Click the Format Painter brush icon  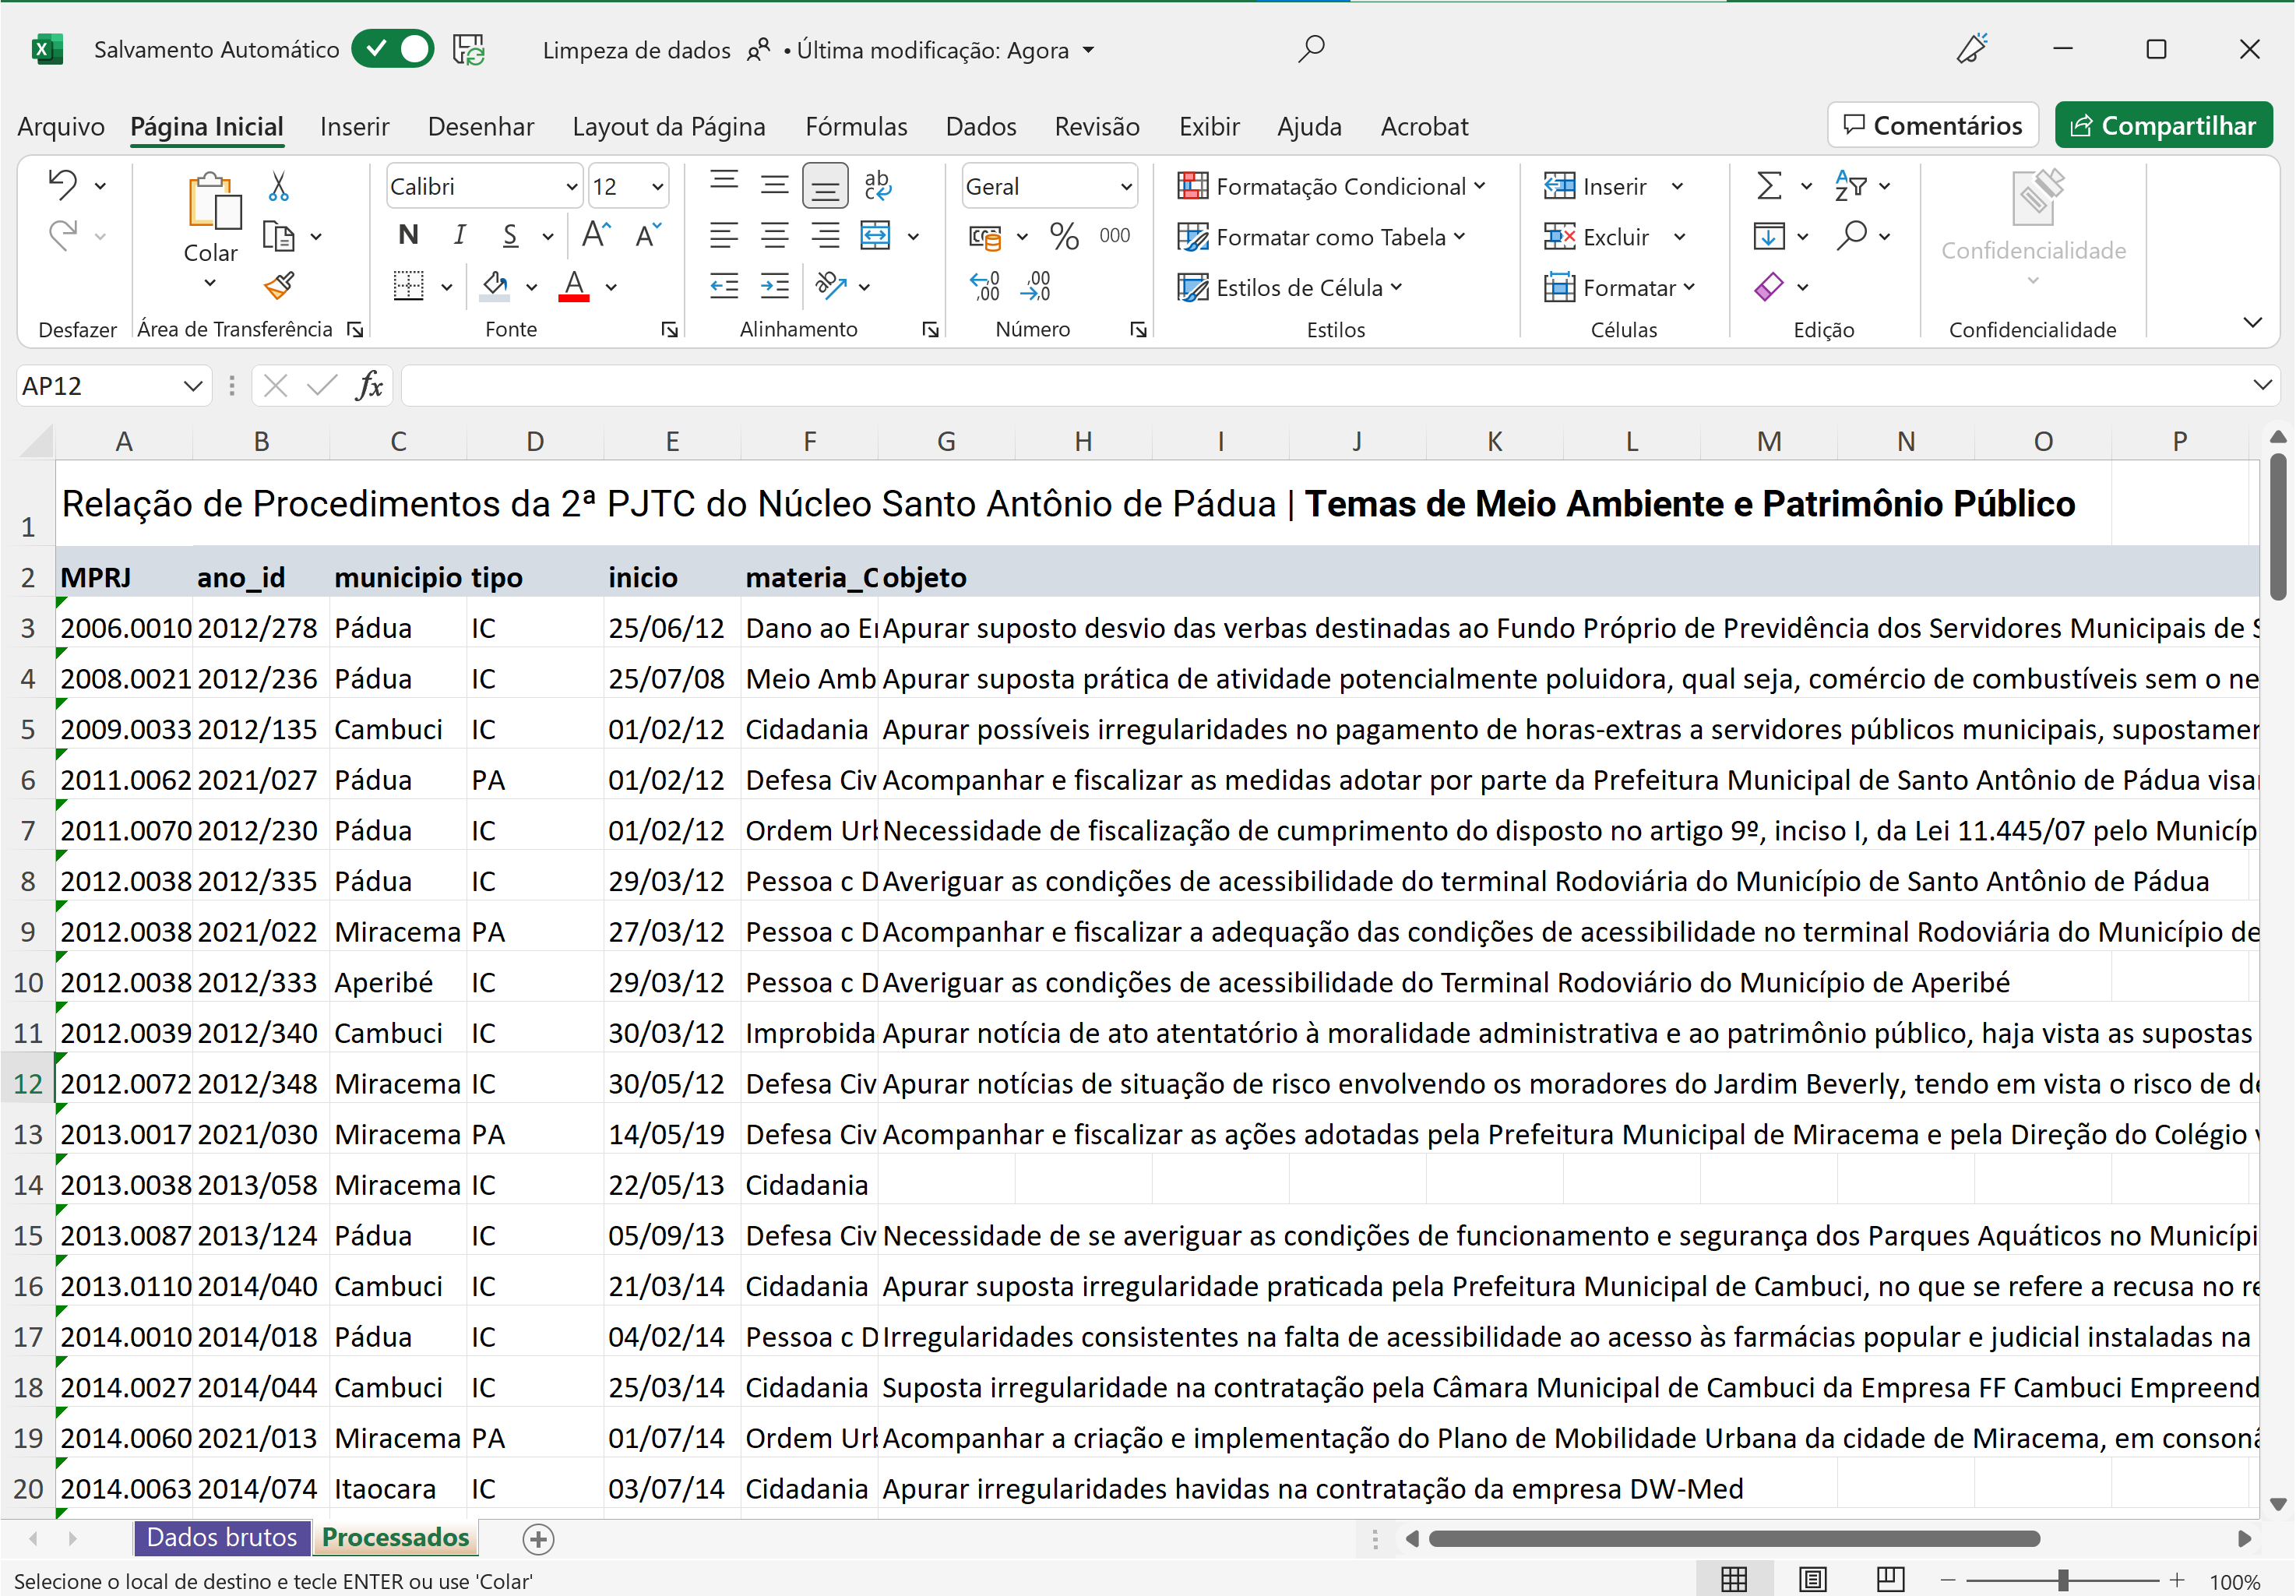pyautogui.click(x=279, y=287)
